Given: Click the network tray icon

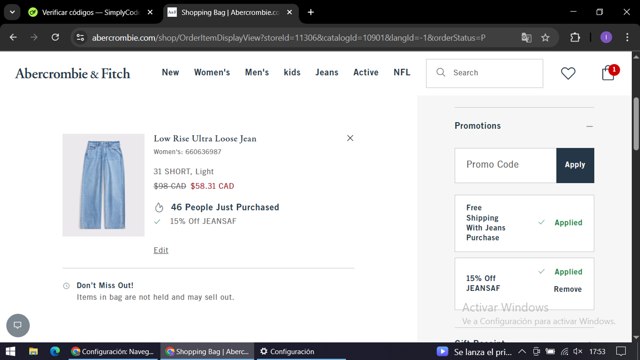Looking at the screenshot, I should coord(564,351).
